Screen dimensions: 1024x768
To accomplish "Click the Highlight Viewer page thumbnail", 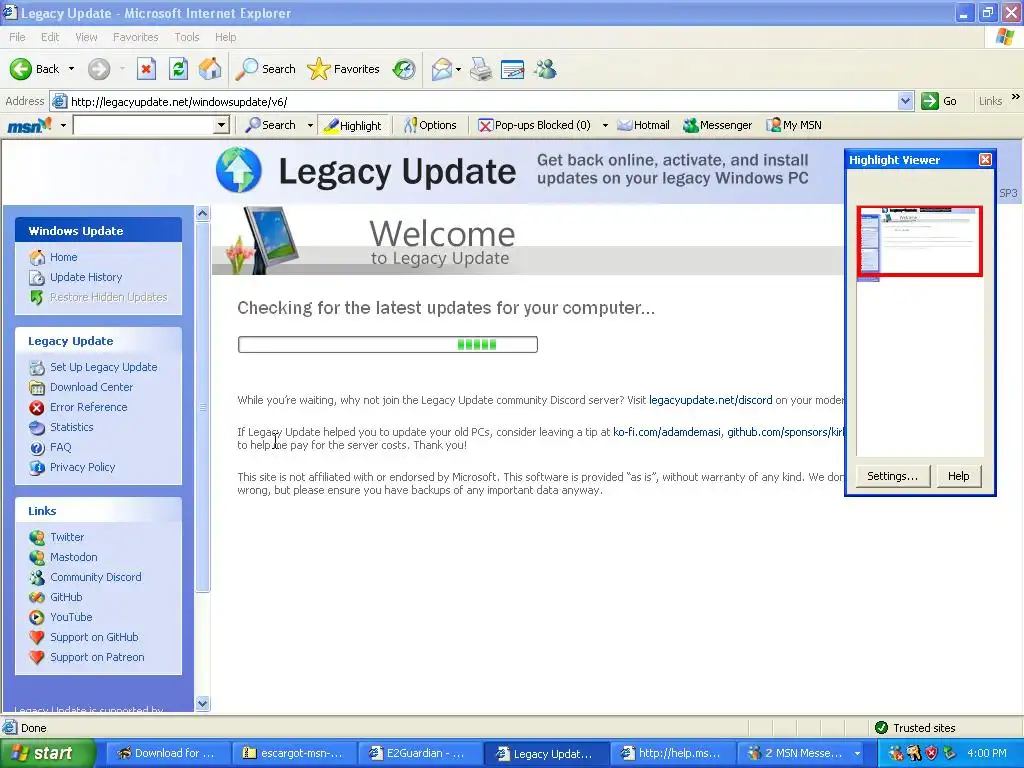I will click(x=920, y=243).
